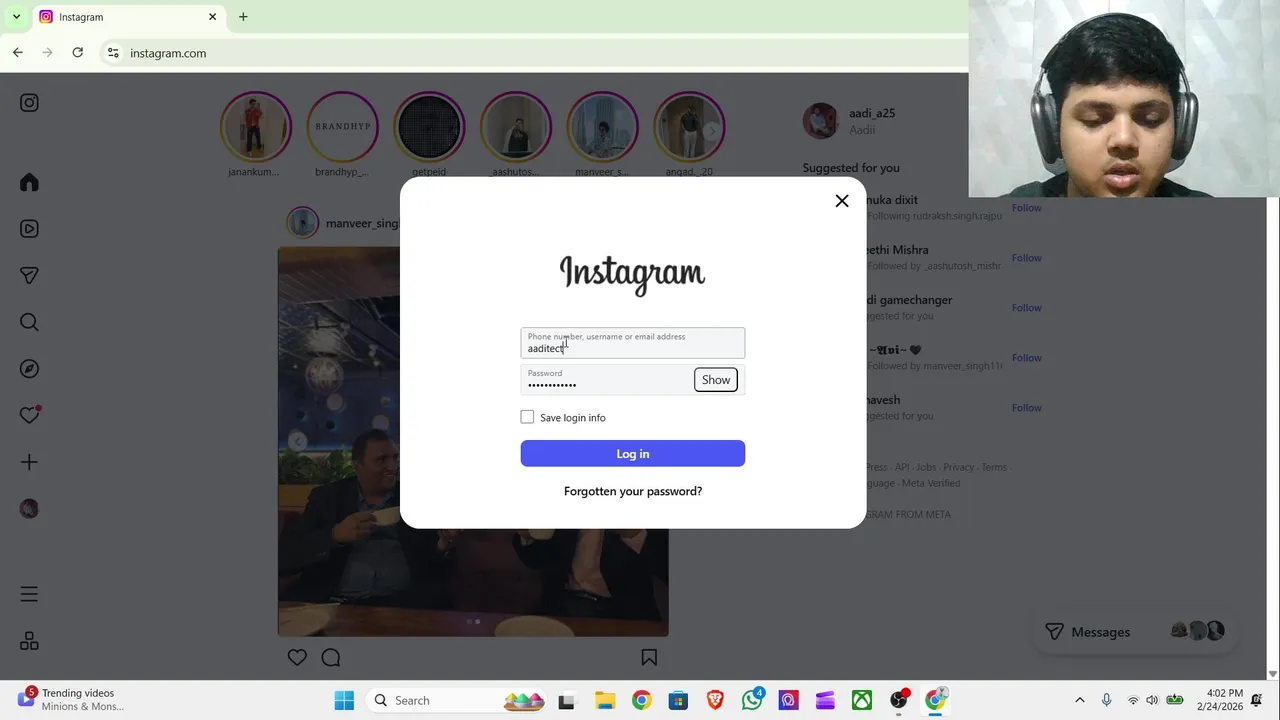This screenshot has width=1280, height=720.
Task: Open the Privacy footer link
Action: tap(958, 467)
